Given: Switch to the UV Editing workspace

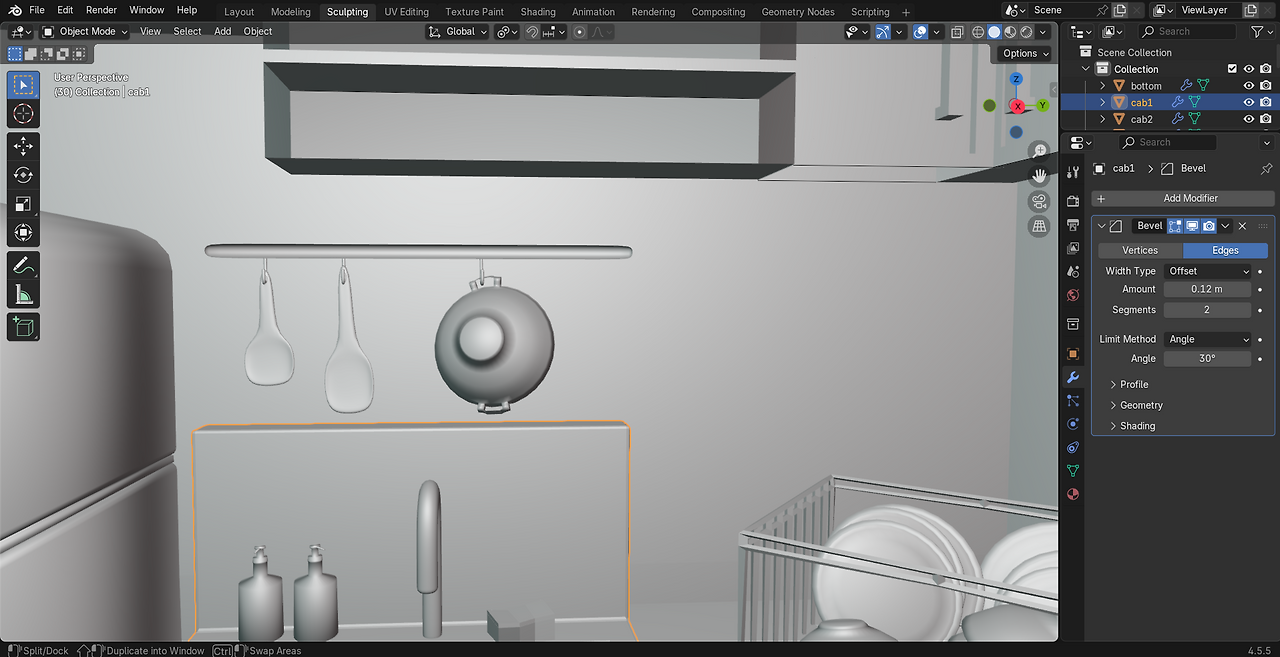Looking at the screenshot, I should coord(406,12).
